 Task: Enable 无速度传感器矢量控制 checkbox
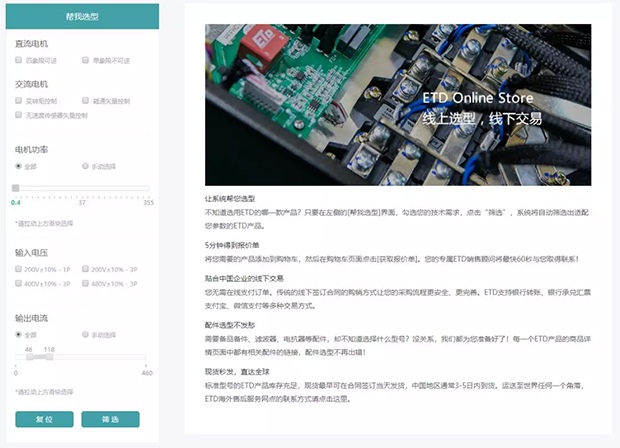[x=18, y=115]
